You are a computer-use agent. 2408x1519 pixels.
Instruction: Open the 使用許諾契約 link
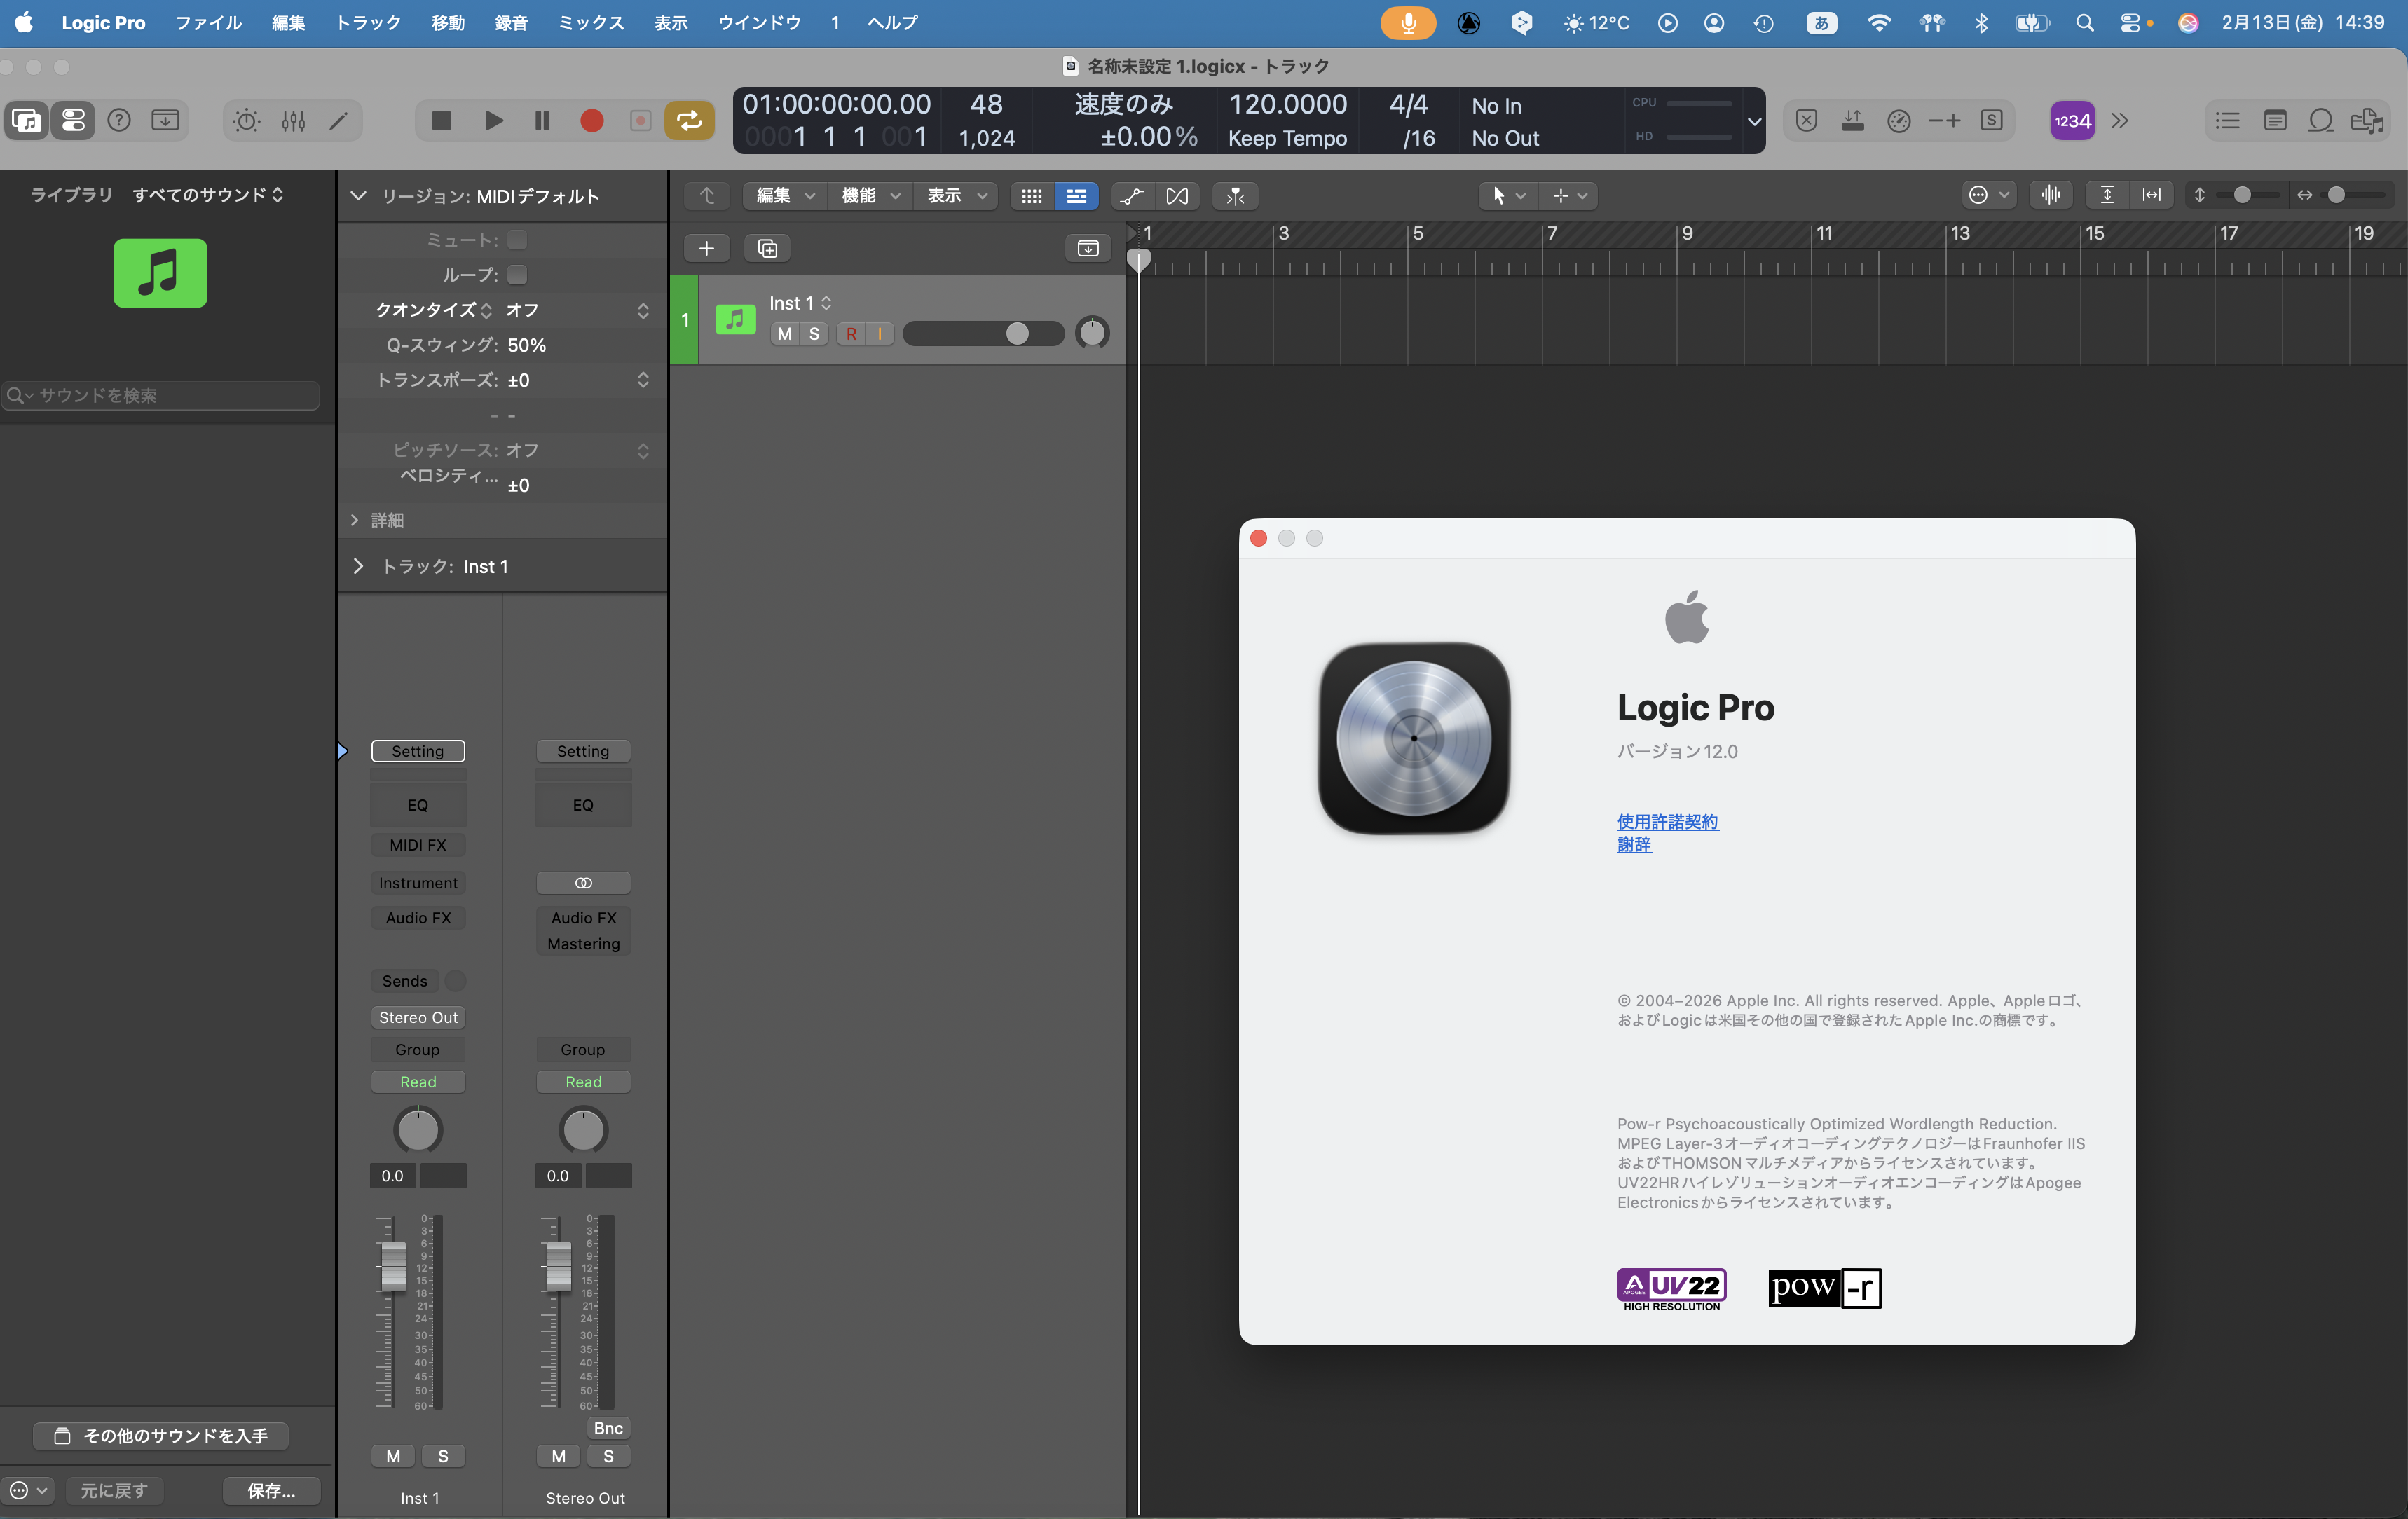(x=1667, y=821)
